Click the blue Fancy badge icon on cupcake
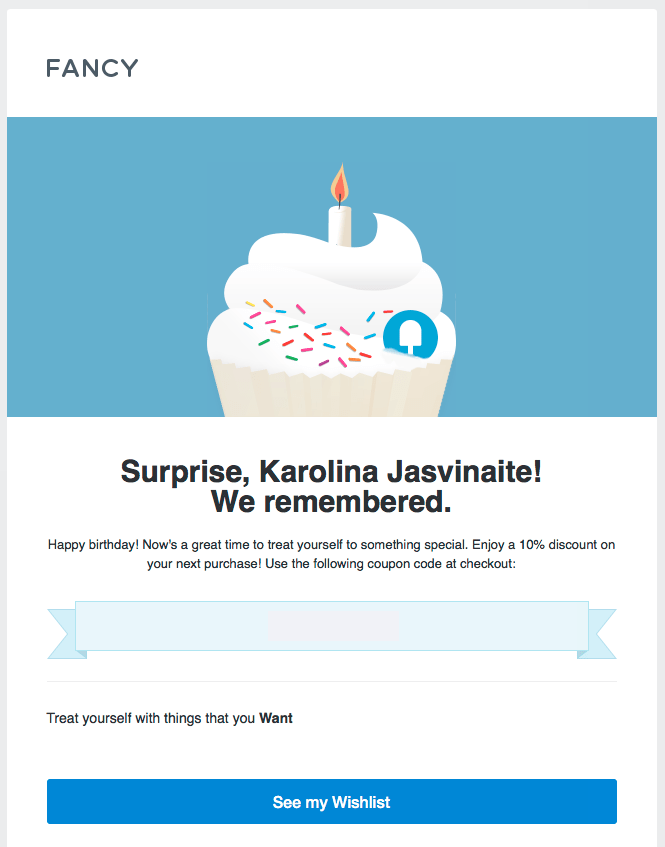 tap(409, 335)
